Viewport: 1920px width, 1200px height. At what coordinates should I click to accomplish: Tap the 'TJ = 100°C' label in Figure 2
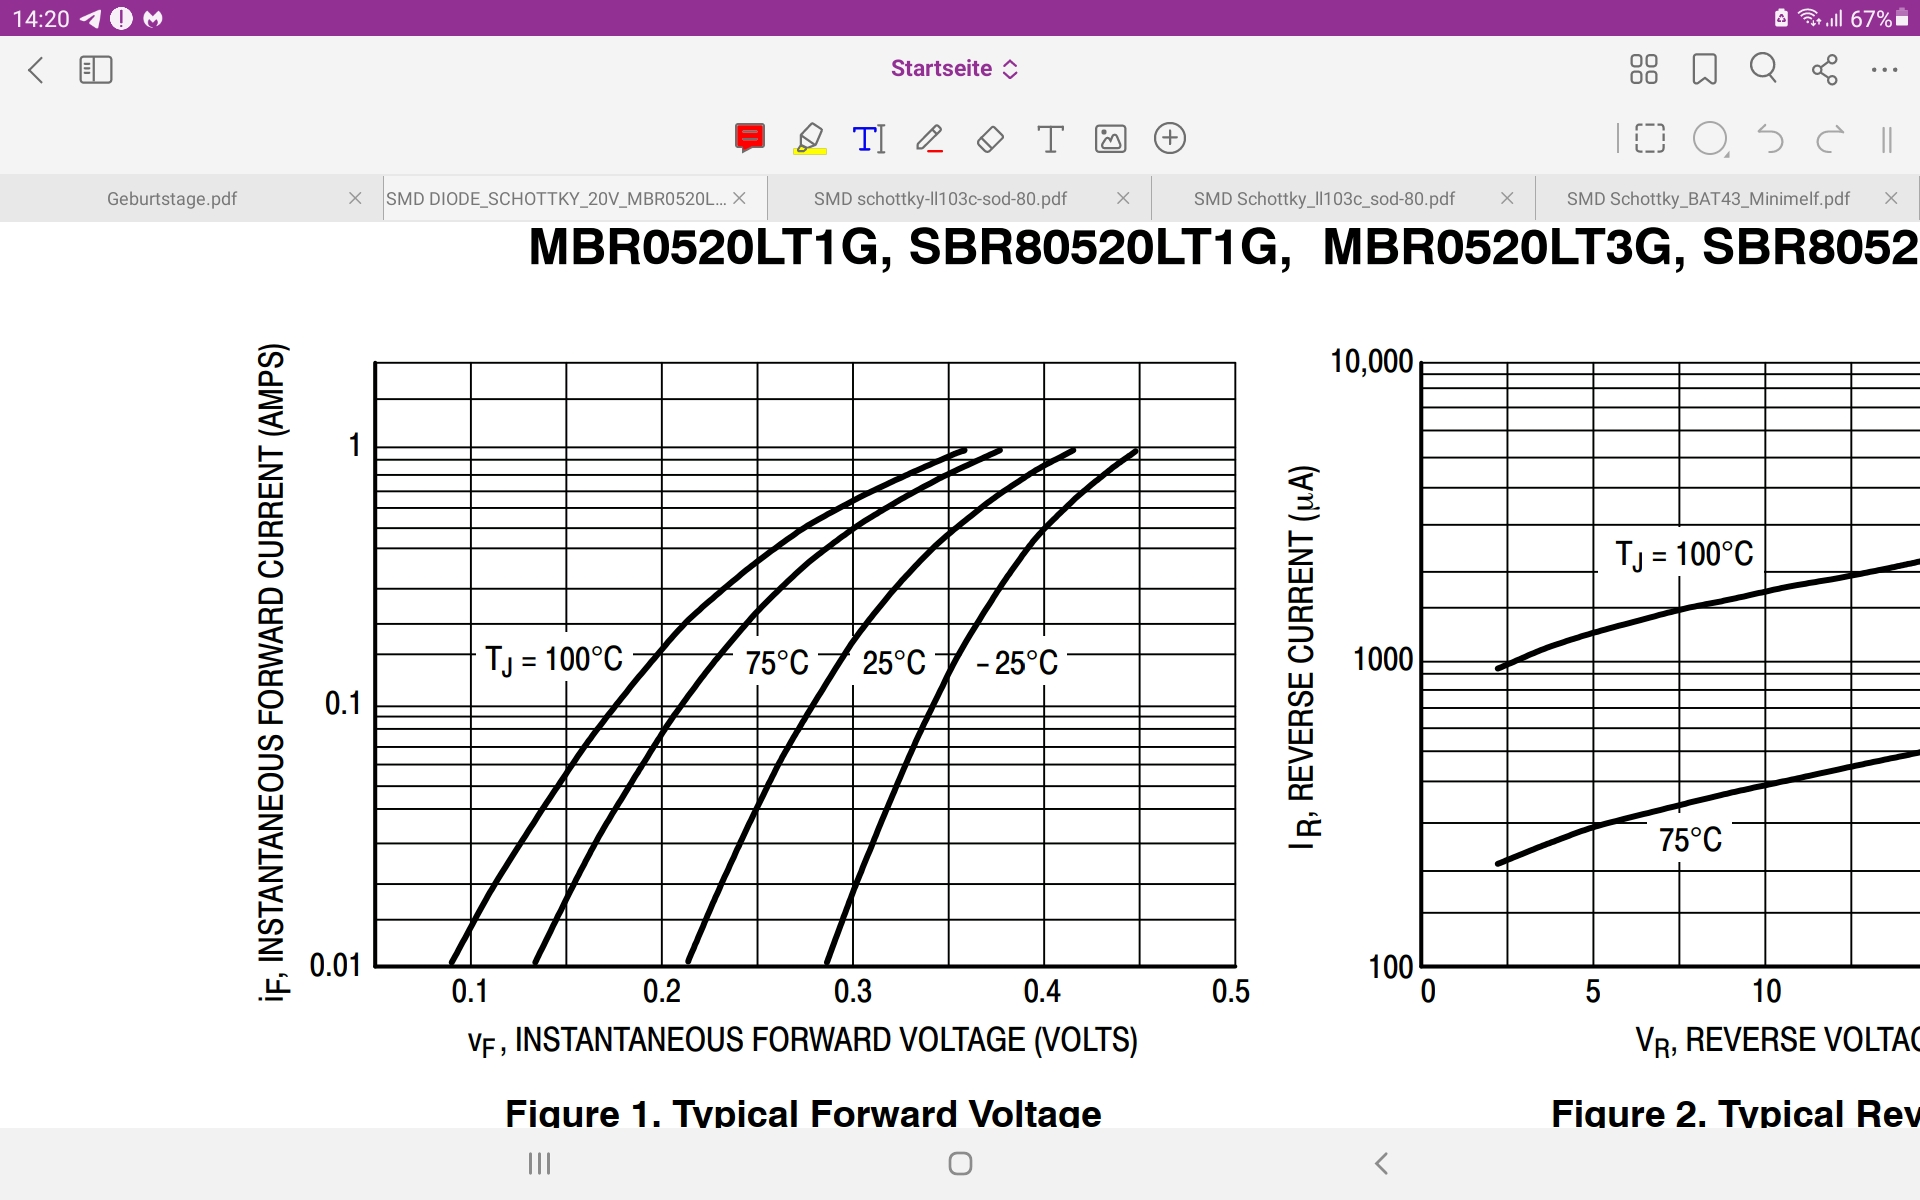(1684, 554)
